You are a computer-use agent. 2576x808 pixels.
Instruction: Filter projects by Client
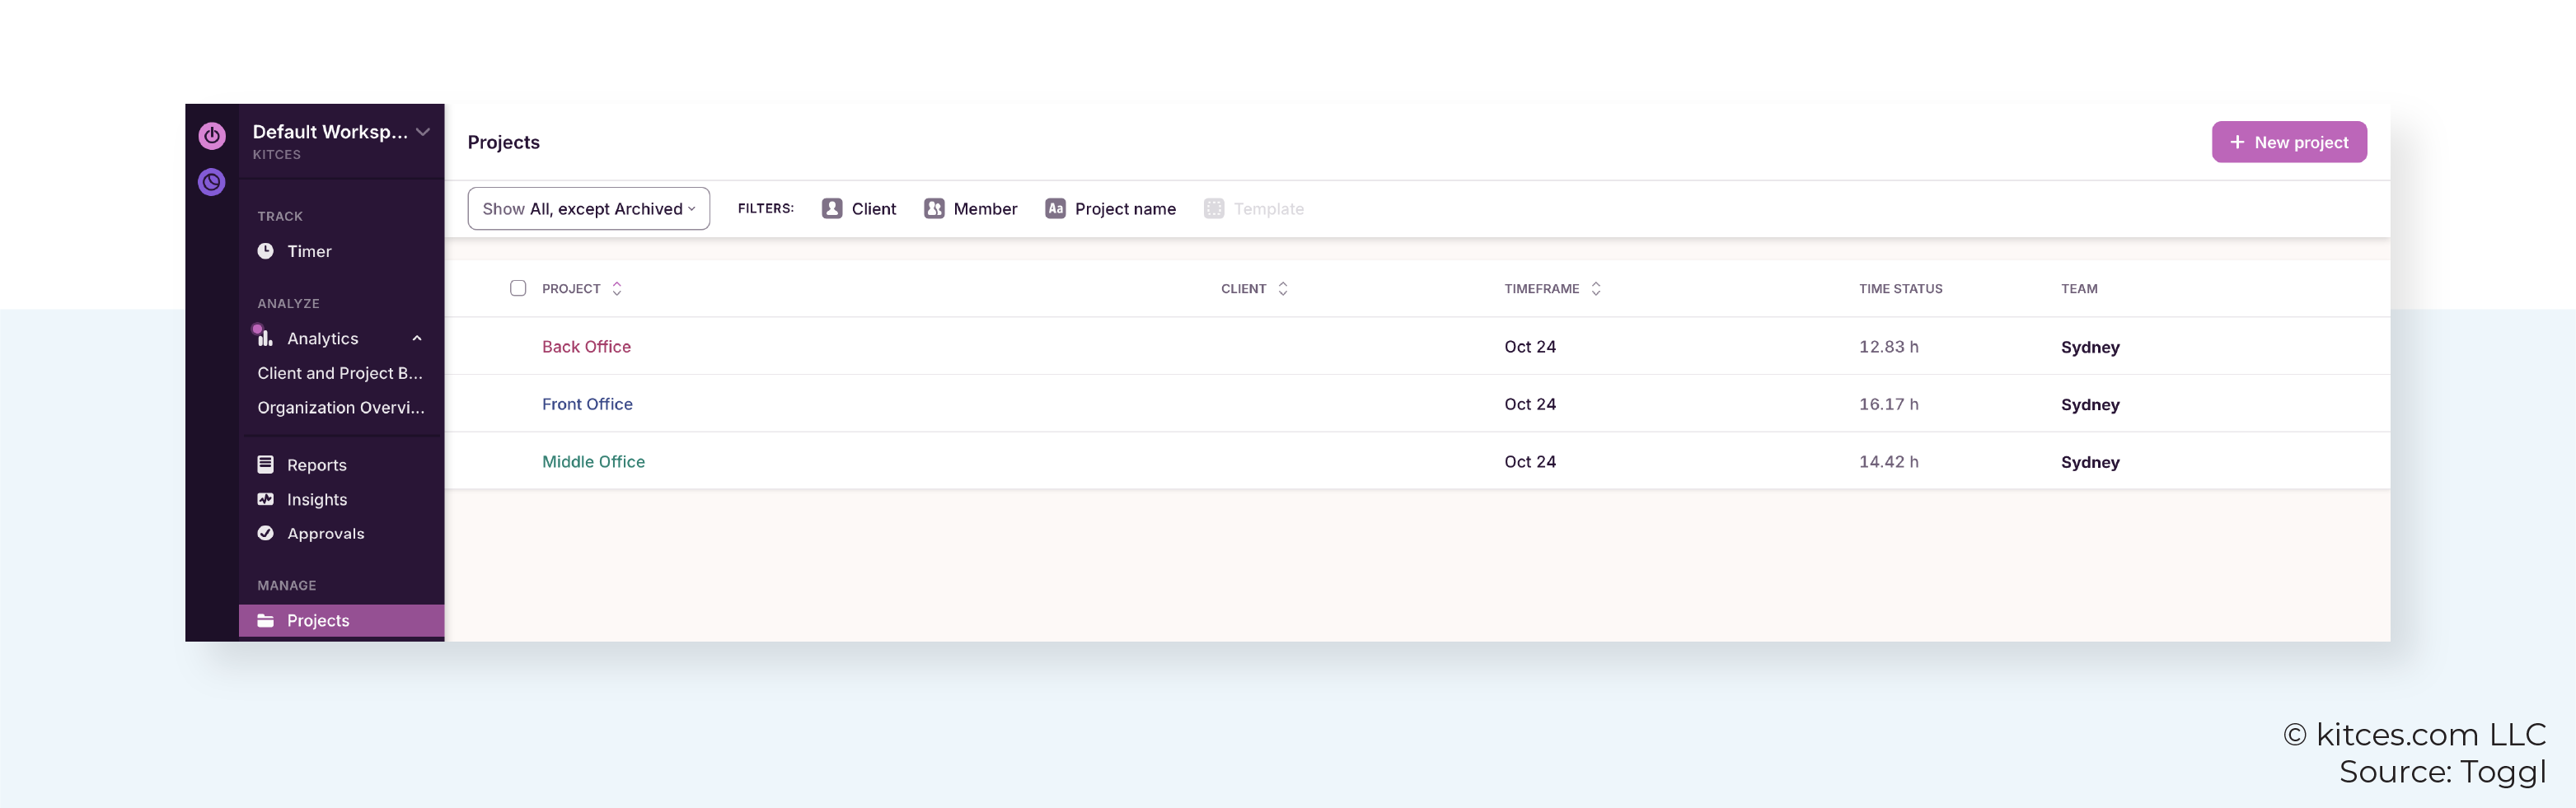[x=859, y=208]
